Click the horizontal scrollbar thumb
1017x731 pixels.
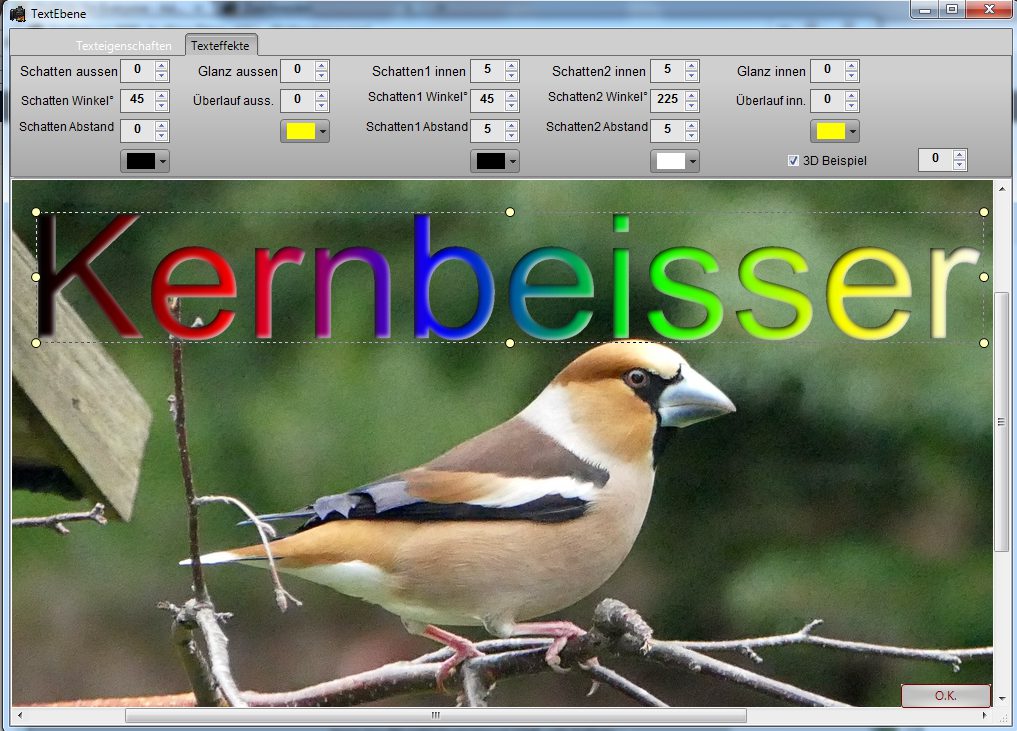pos(435,716)
